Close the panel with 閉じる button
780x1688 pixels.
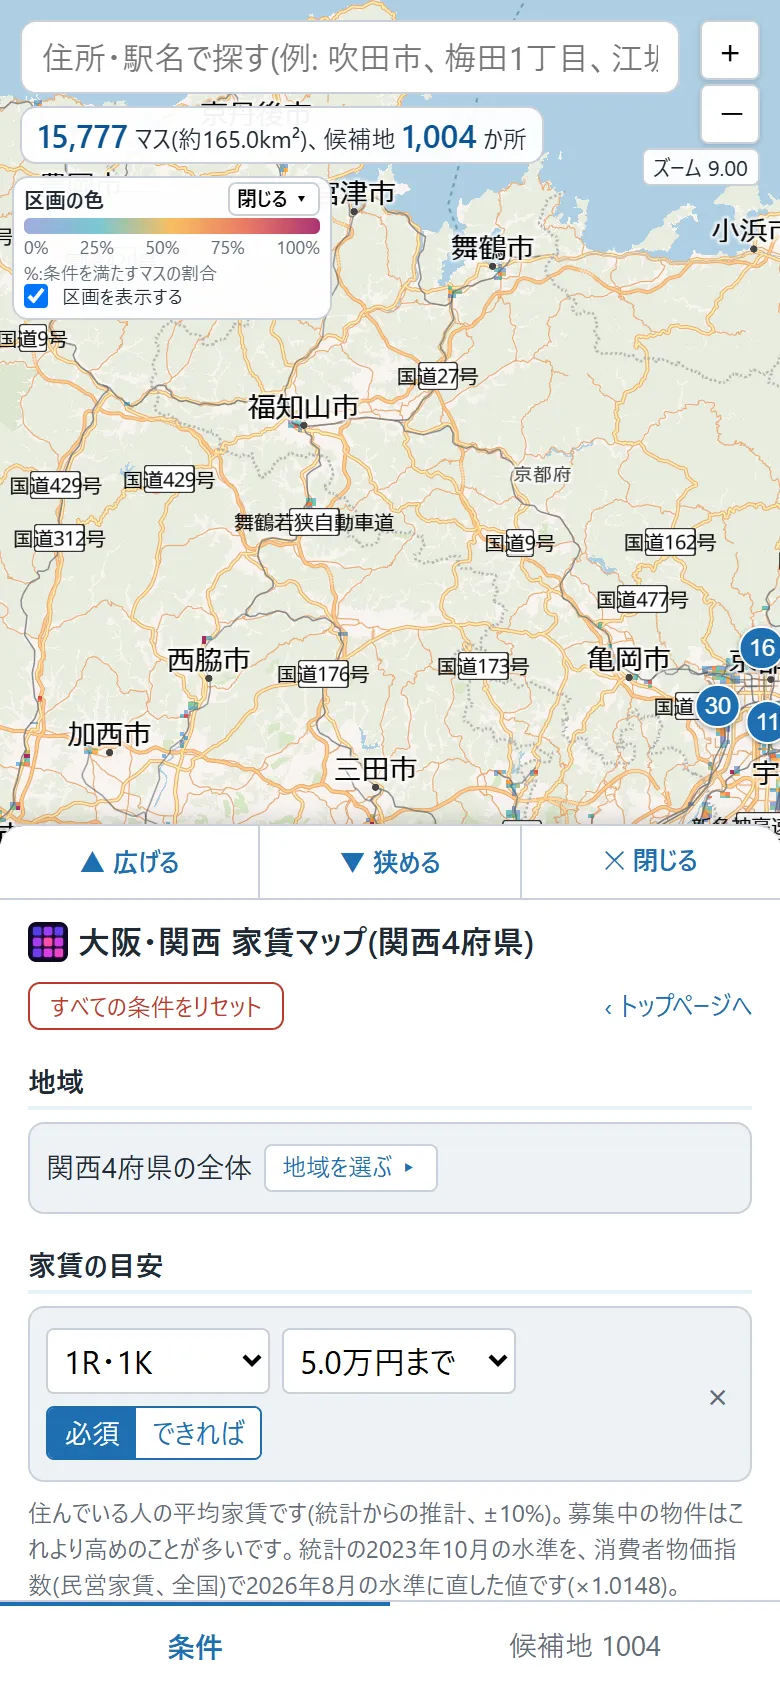pos(651,861)
